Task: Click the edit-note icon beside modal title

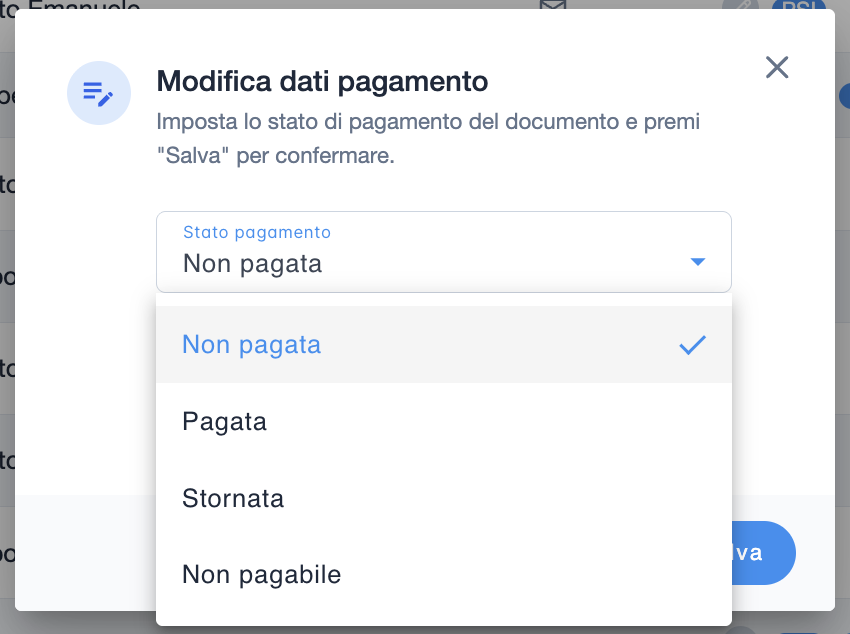Action: tap(98, 93)
